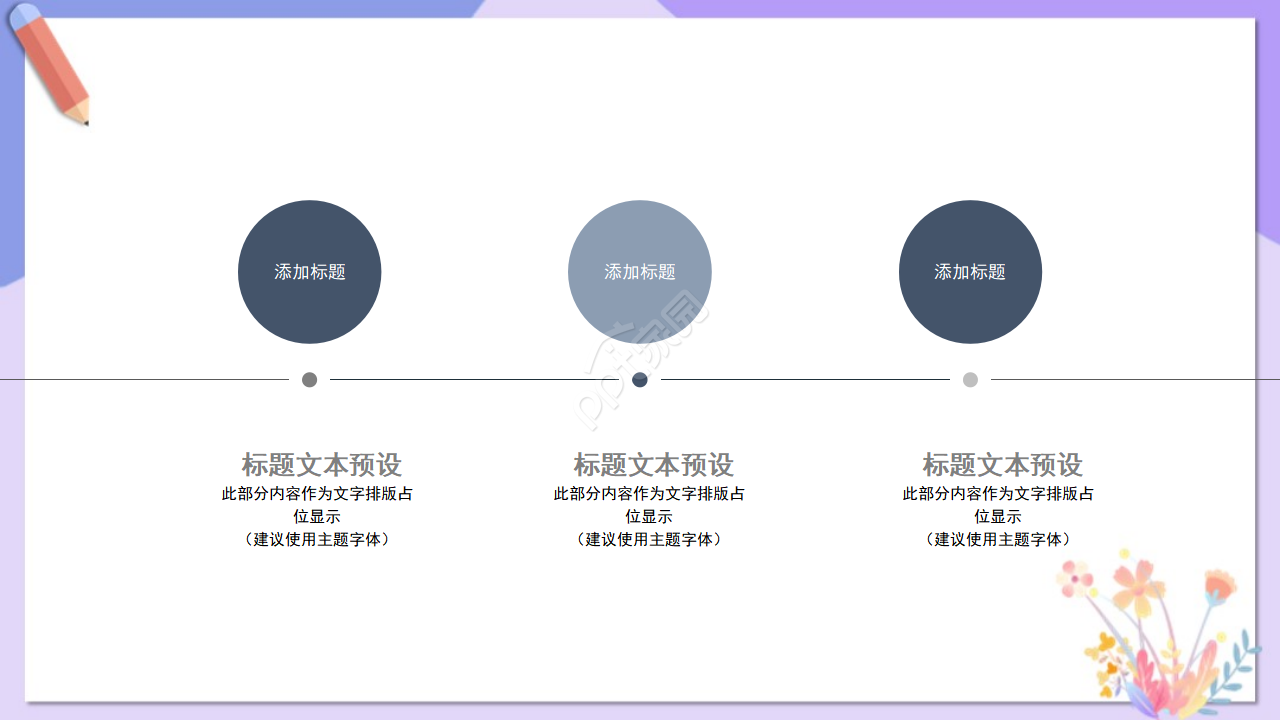This screenshot has width=1280, height=720.
Task: Click the small dot below the first circle
Action: coord(309,380)
